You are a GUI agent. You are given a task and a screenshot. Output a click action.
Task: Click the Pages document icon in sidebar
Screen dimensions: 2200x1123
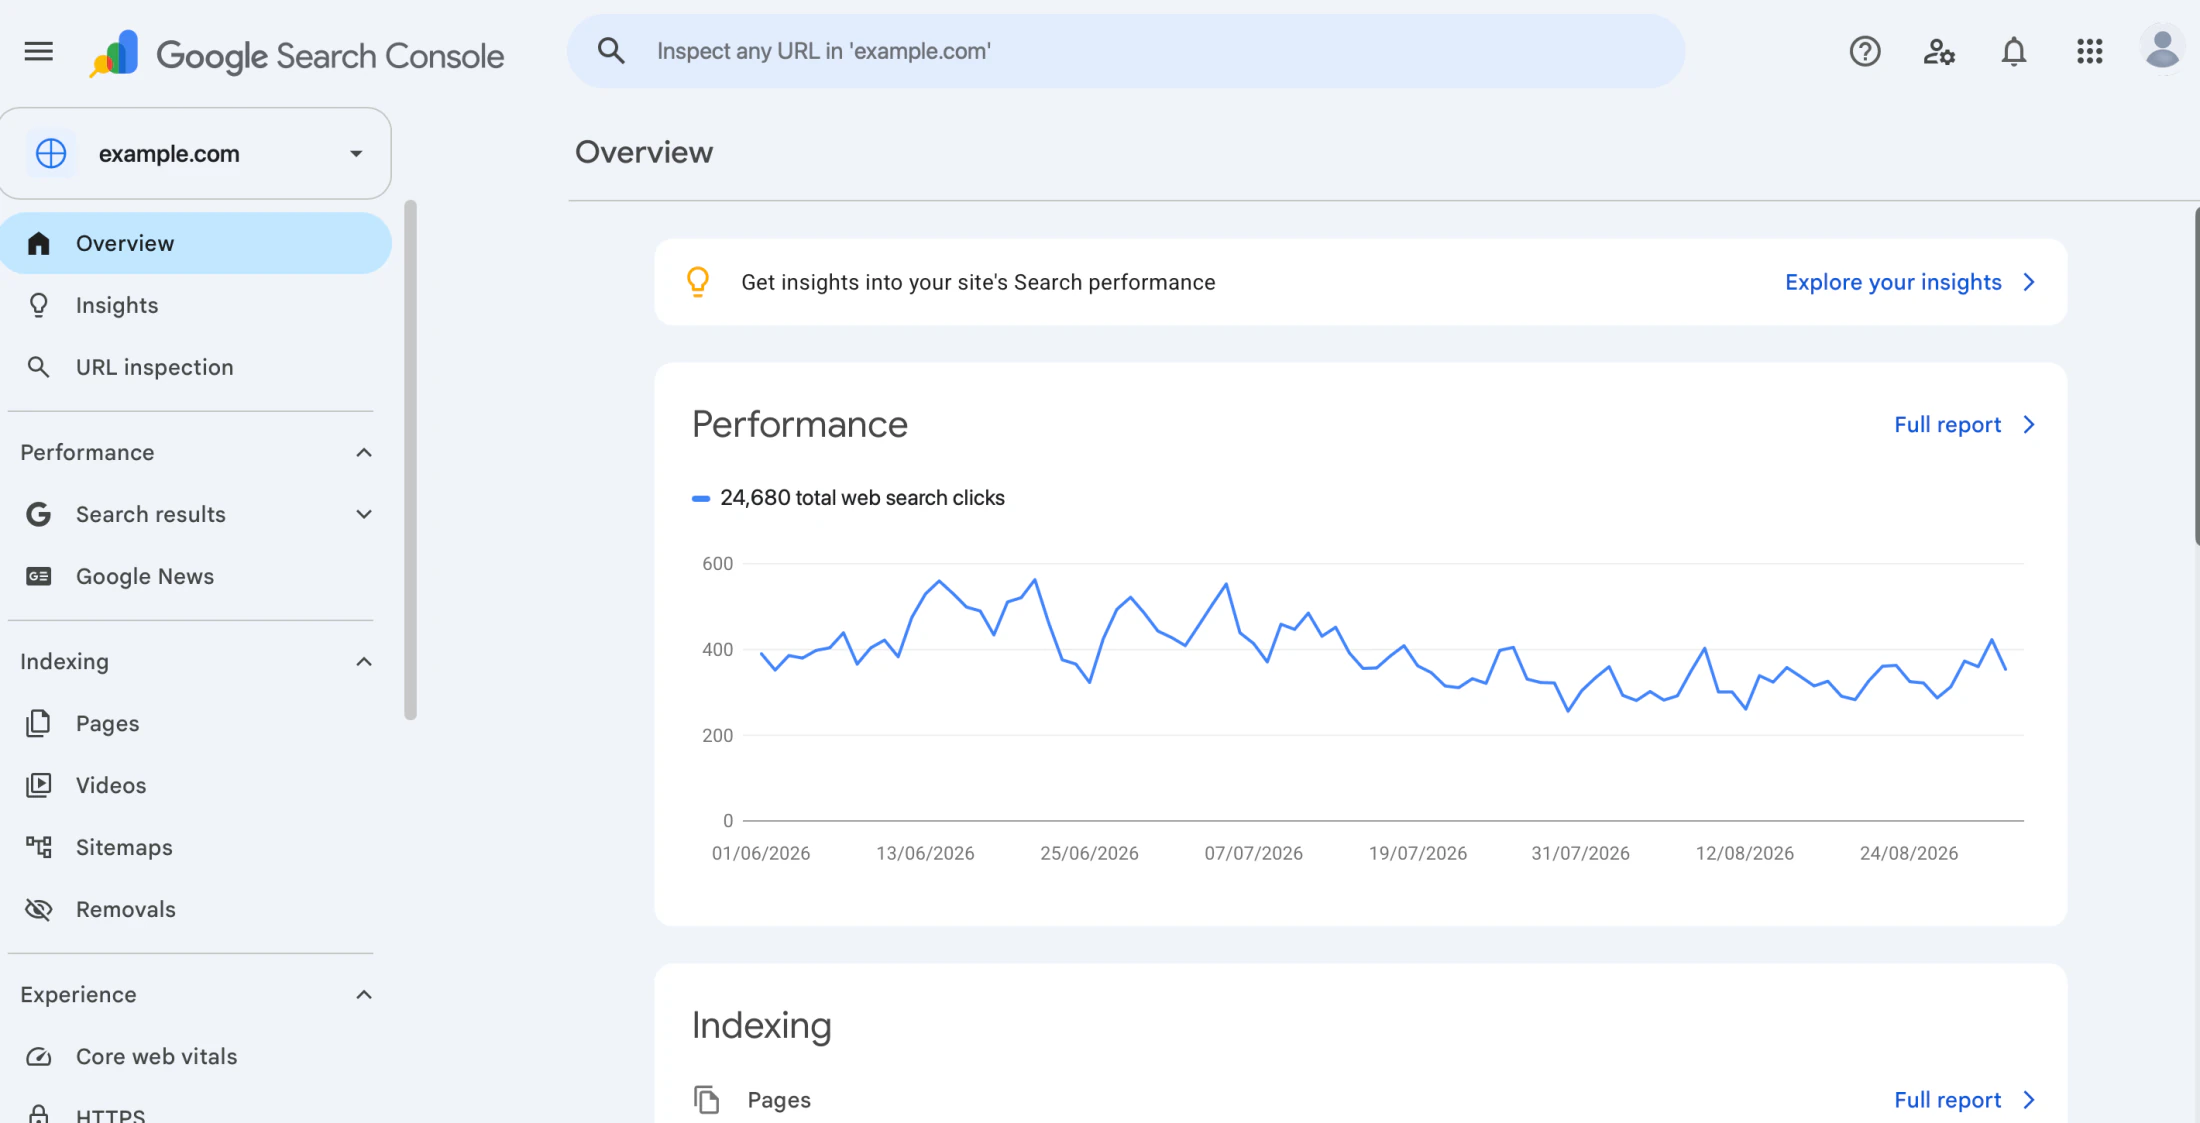click(39, 723)
